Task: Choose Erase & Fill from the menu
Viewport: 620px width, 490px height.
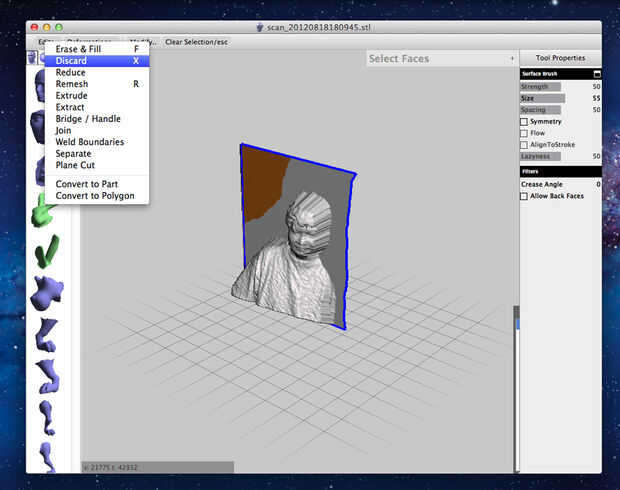Action: (97, 49)
